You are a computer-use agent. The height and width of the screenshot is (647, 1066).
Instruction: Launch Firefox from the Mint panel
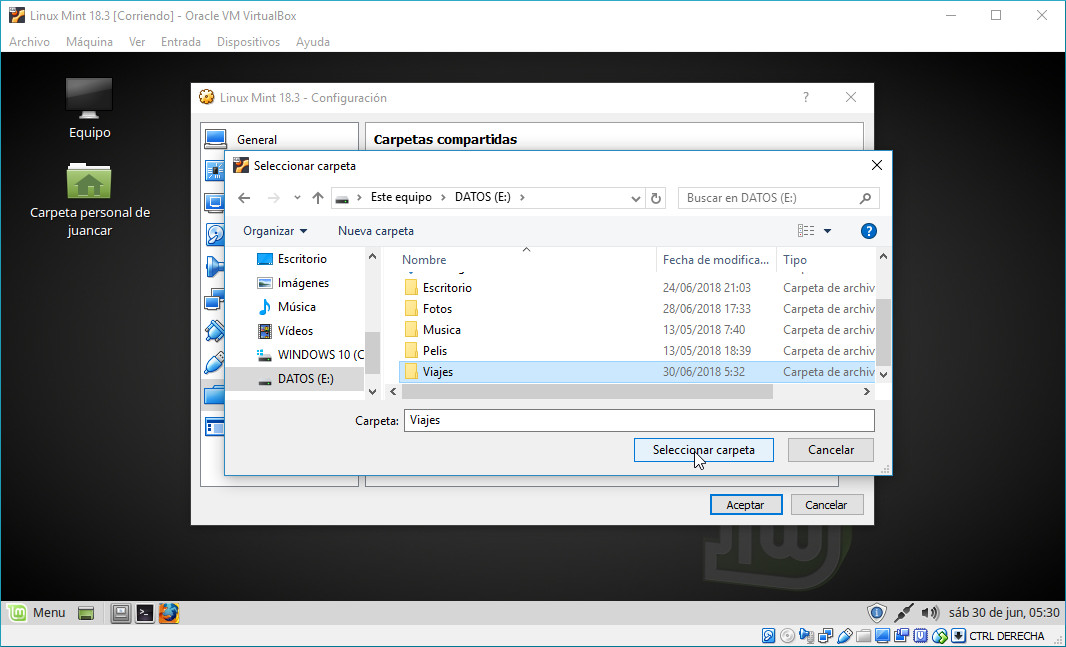coord(169,613)
